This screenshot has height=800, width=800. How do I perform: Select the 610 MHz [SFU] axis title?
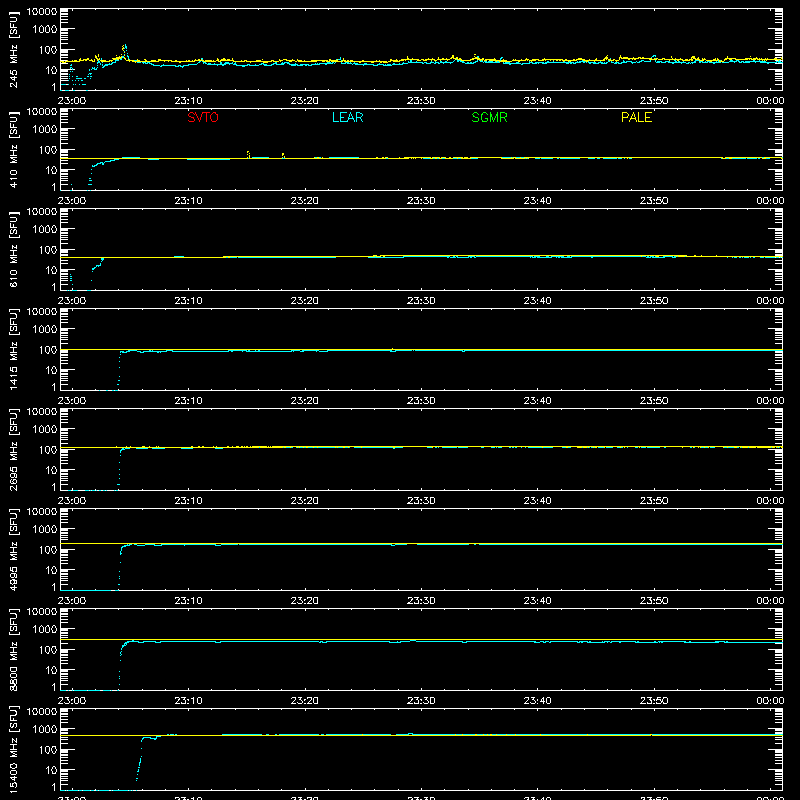[x=13, y=250]
